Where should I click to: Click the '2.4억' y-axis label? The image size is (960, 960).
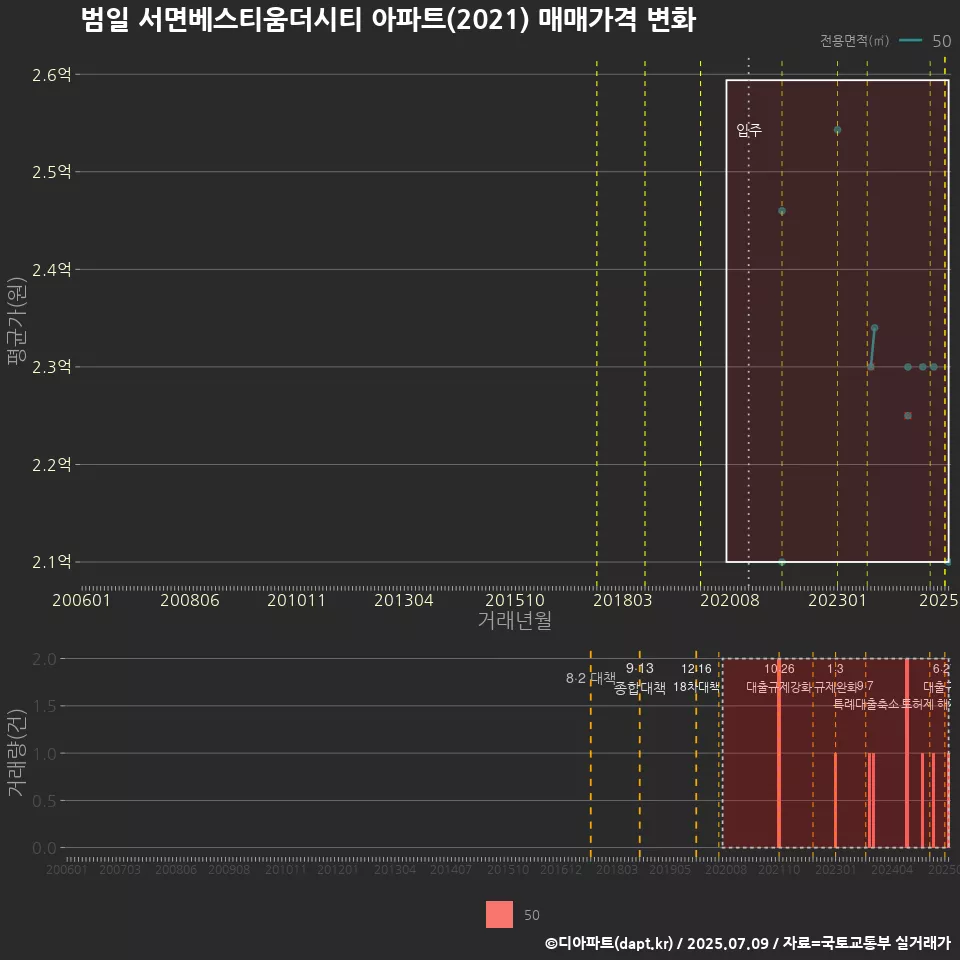tap(51, 269)
